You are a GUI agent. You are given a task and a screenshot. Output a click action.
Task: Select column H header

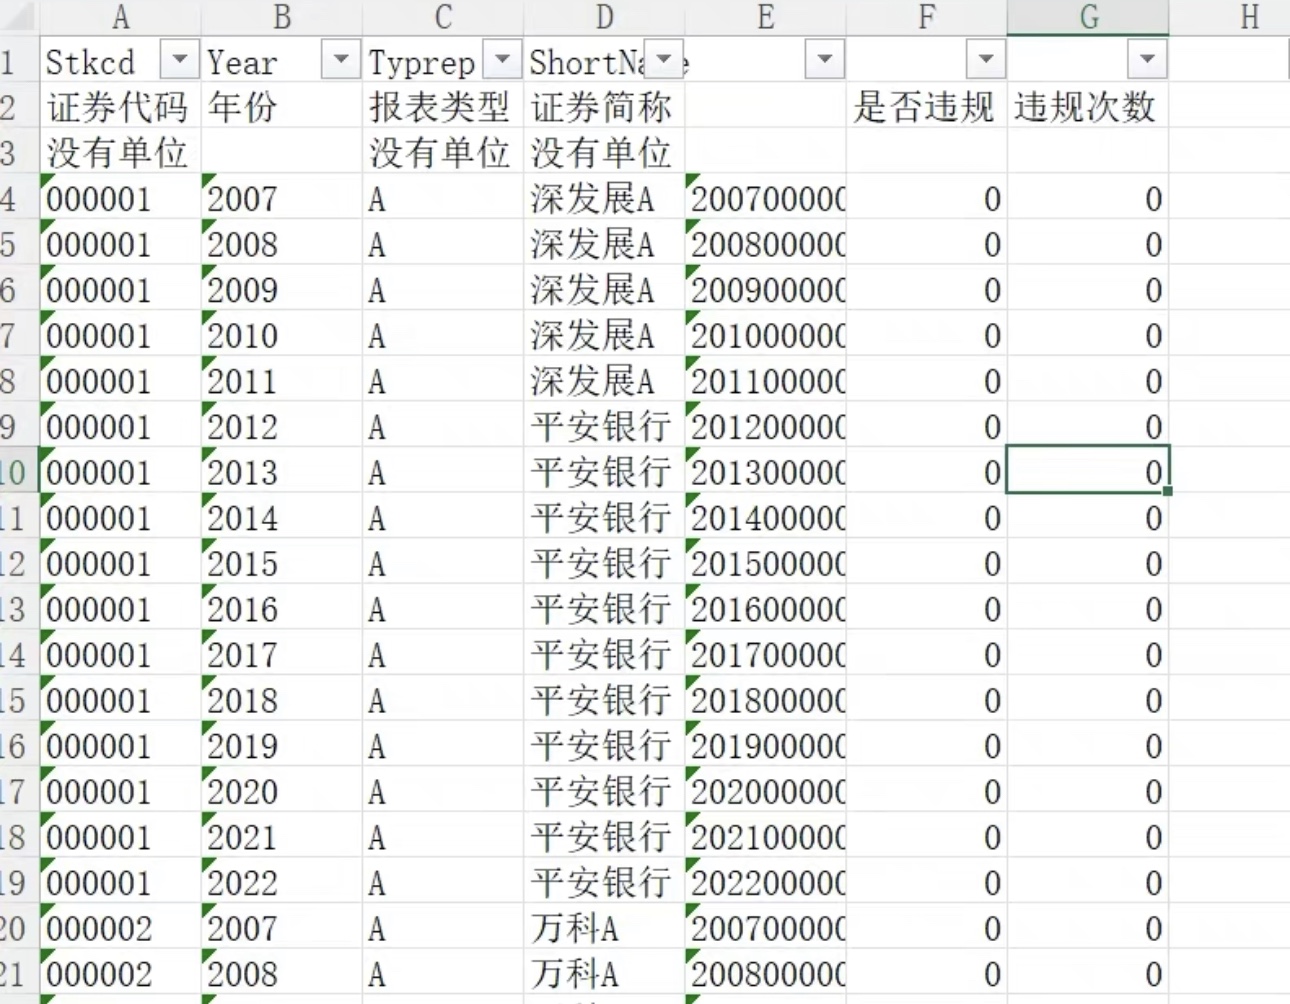[1230, 17]
